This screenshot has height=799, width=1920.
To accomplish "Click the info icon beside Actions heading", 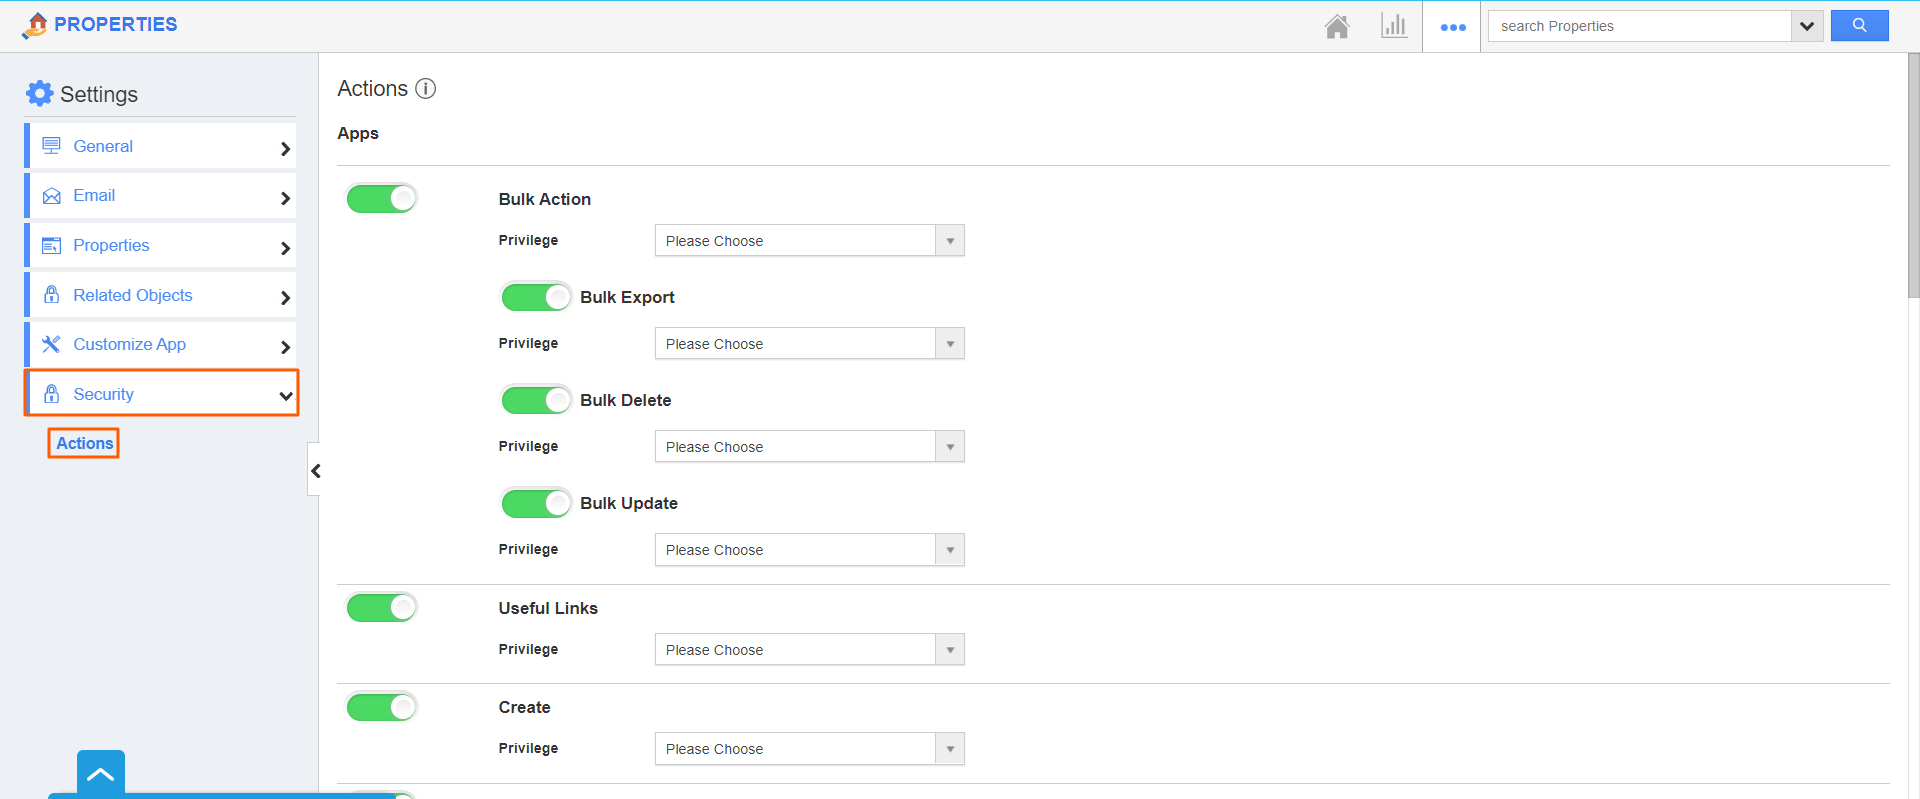I will 426,89.
